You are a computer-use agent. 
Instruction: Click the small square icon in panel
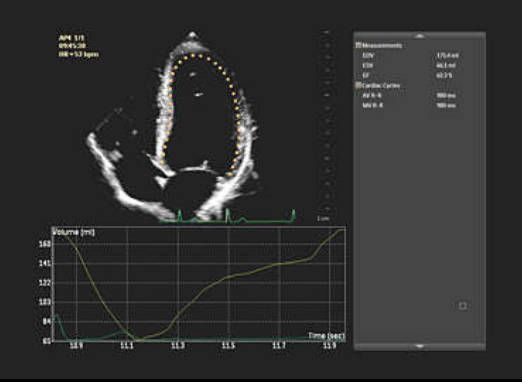click(463, 306)
